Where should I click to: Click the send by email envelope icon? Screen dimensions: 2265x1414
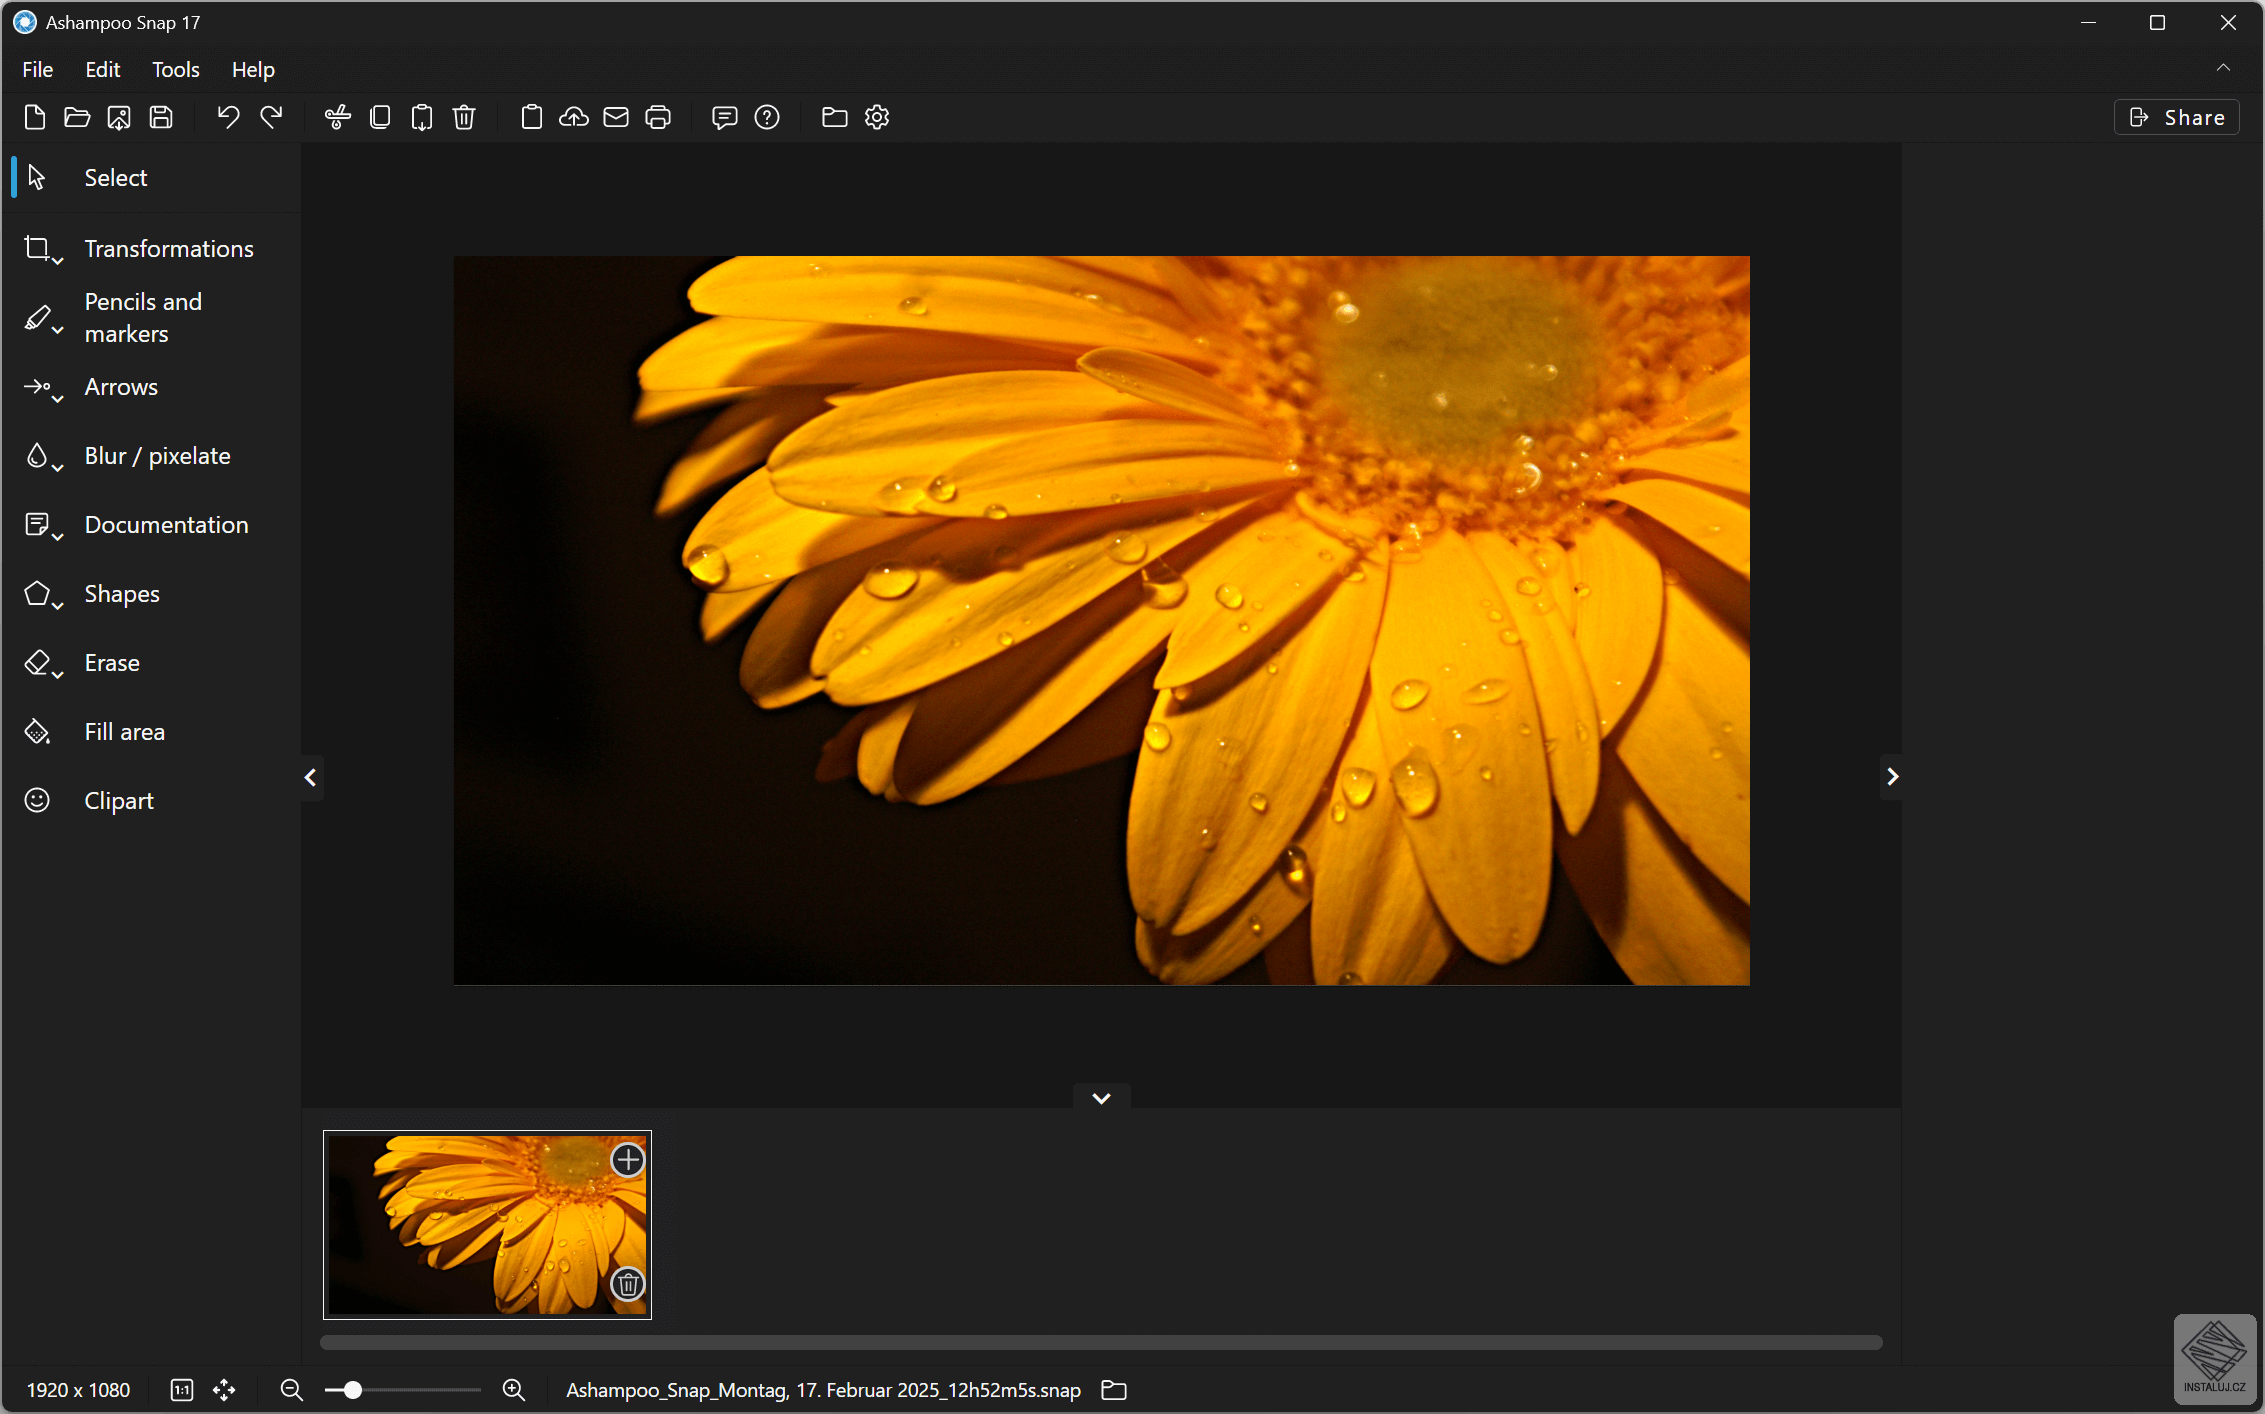(616, 117)
